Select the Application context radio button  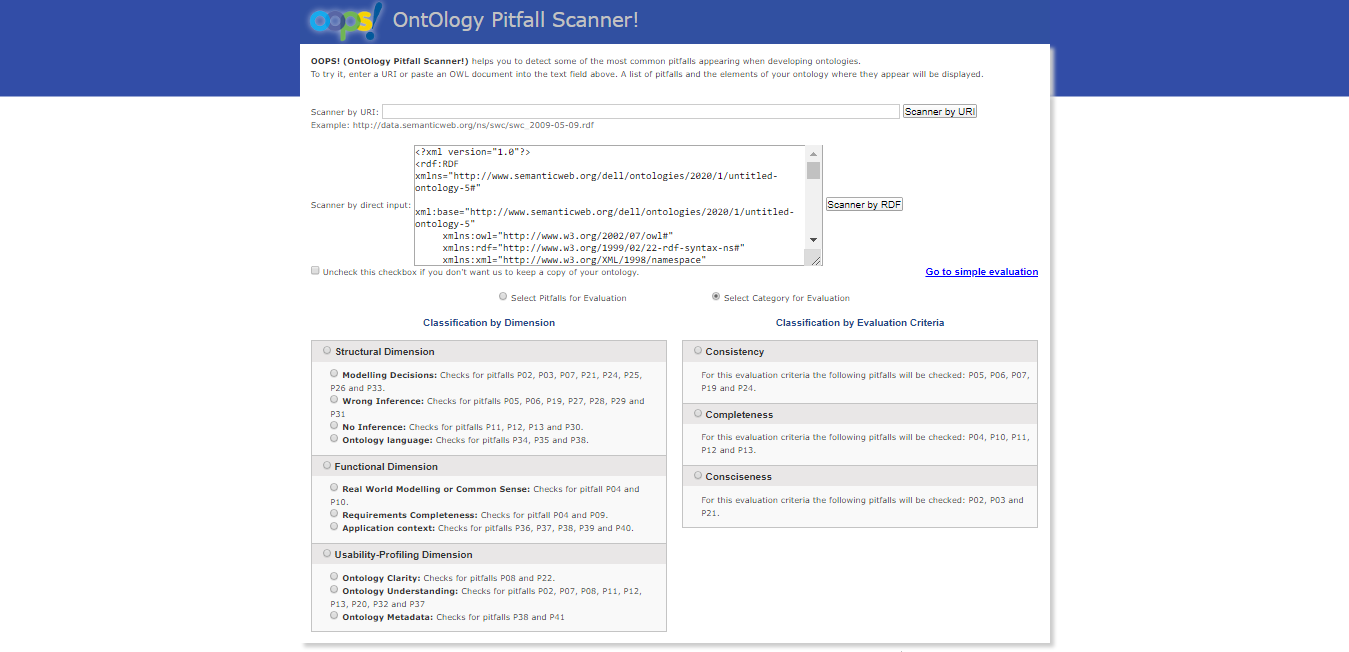[x=334, y=527]
